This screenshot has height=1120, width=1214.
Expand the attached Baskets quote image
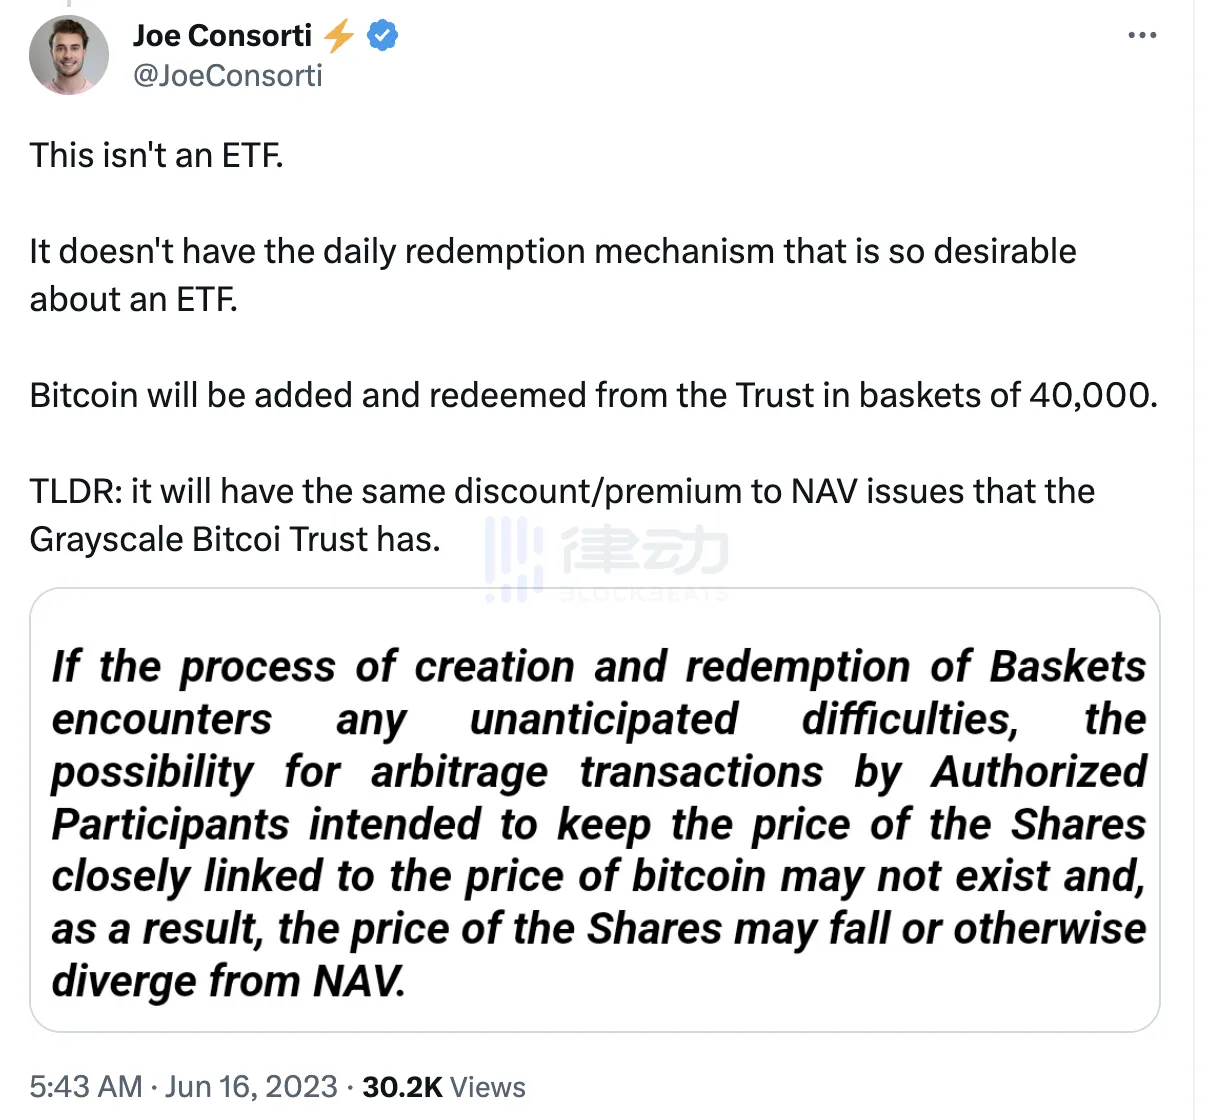click(595, 810)
